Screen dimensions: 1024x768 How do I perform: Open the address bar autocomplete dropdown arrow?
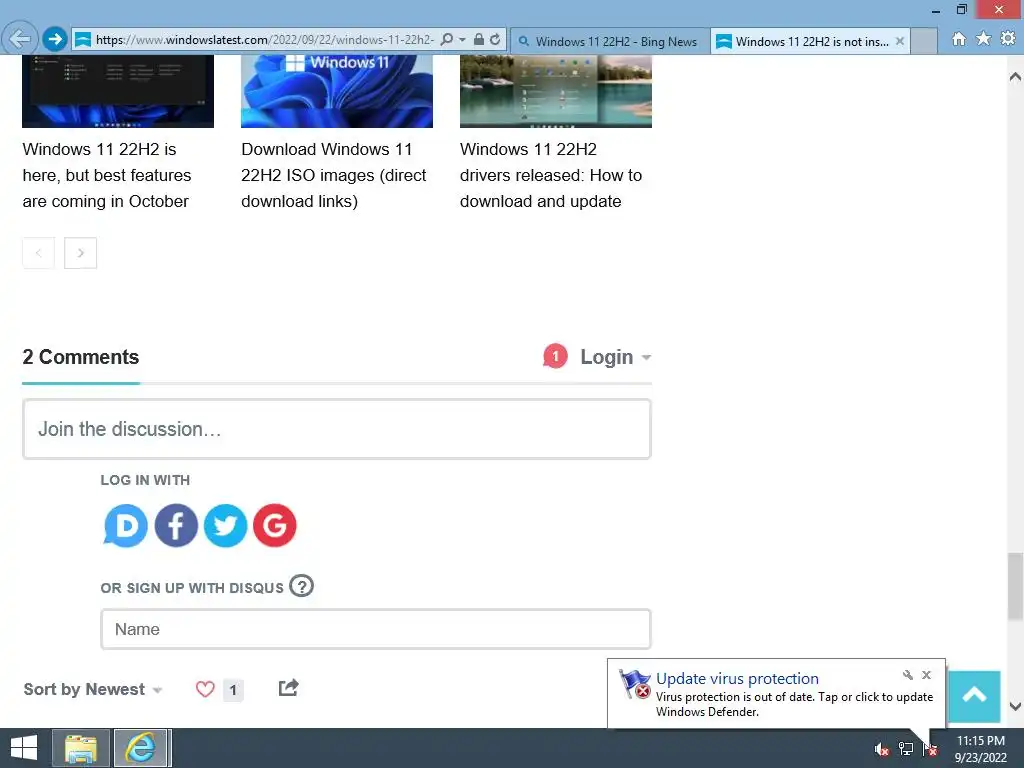[x=462, y=40]
